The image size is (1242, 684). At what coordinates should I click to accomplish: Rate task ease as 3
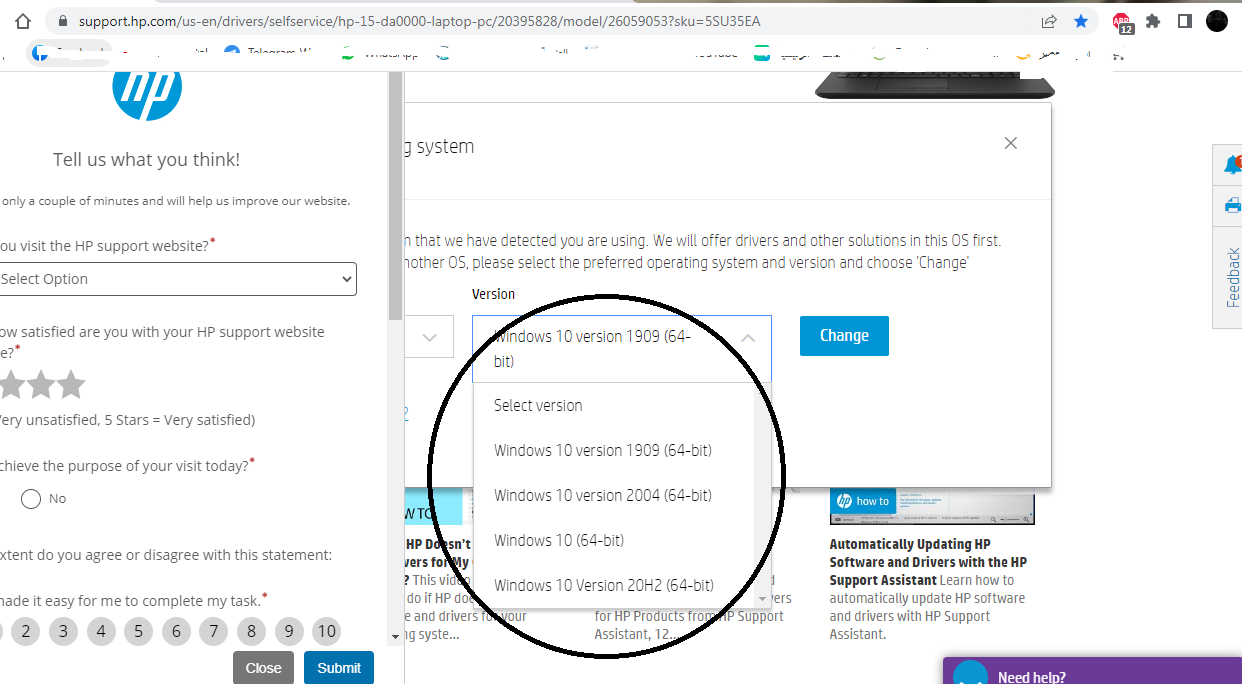pos(63,631)
